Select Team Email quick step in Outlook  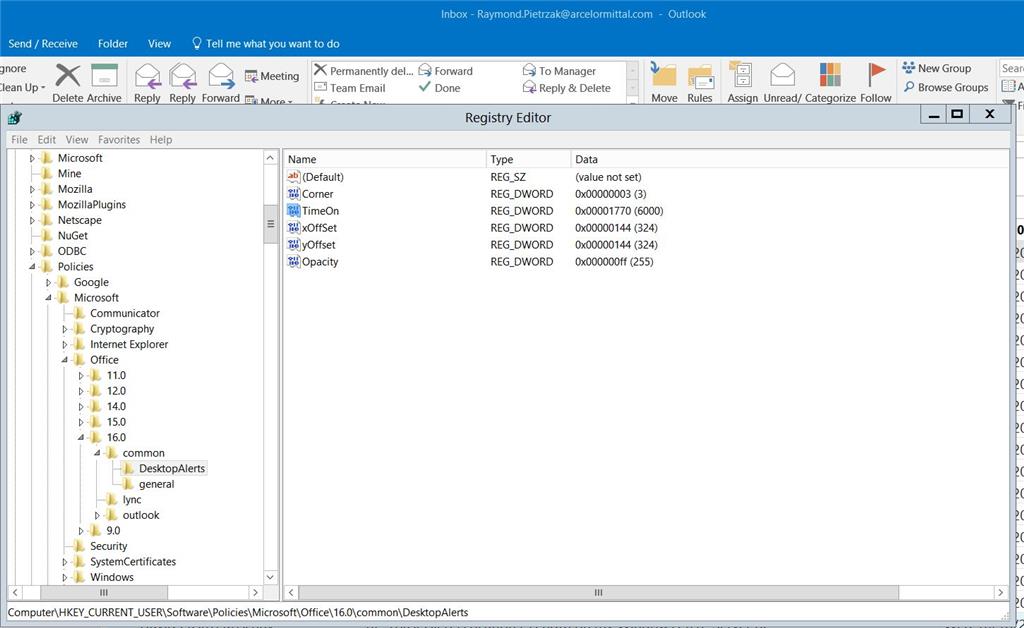(350, 87)
